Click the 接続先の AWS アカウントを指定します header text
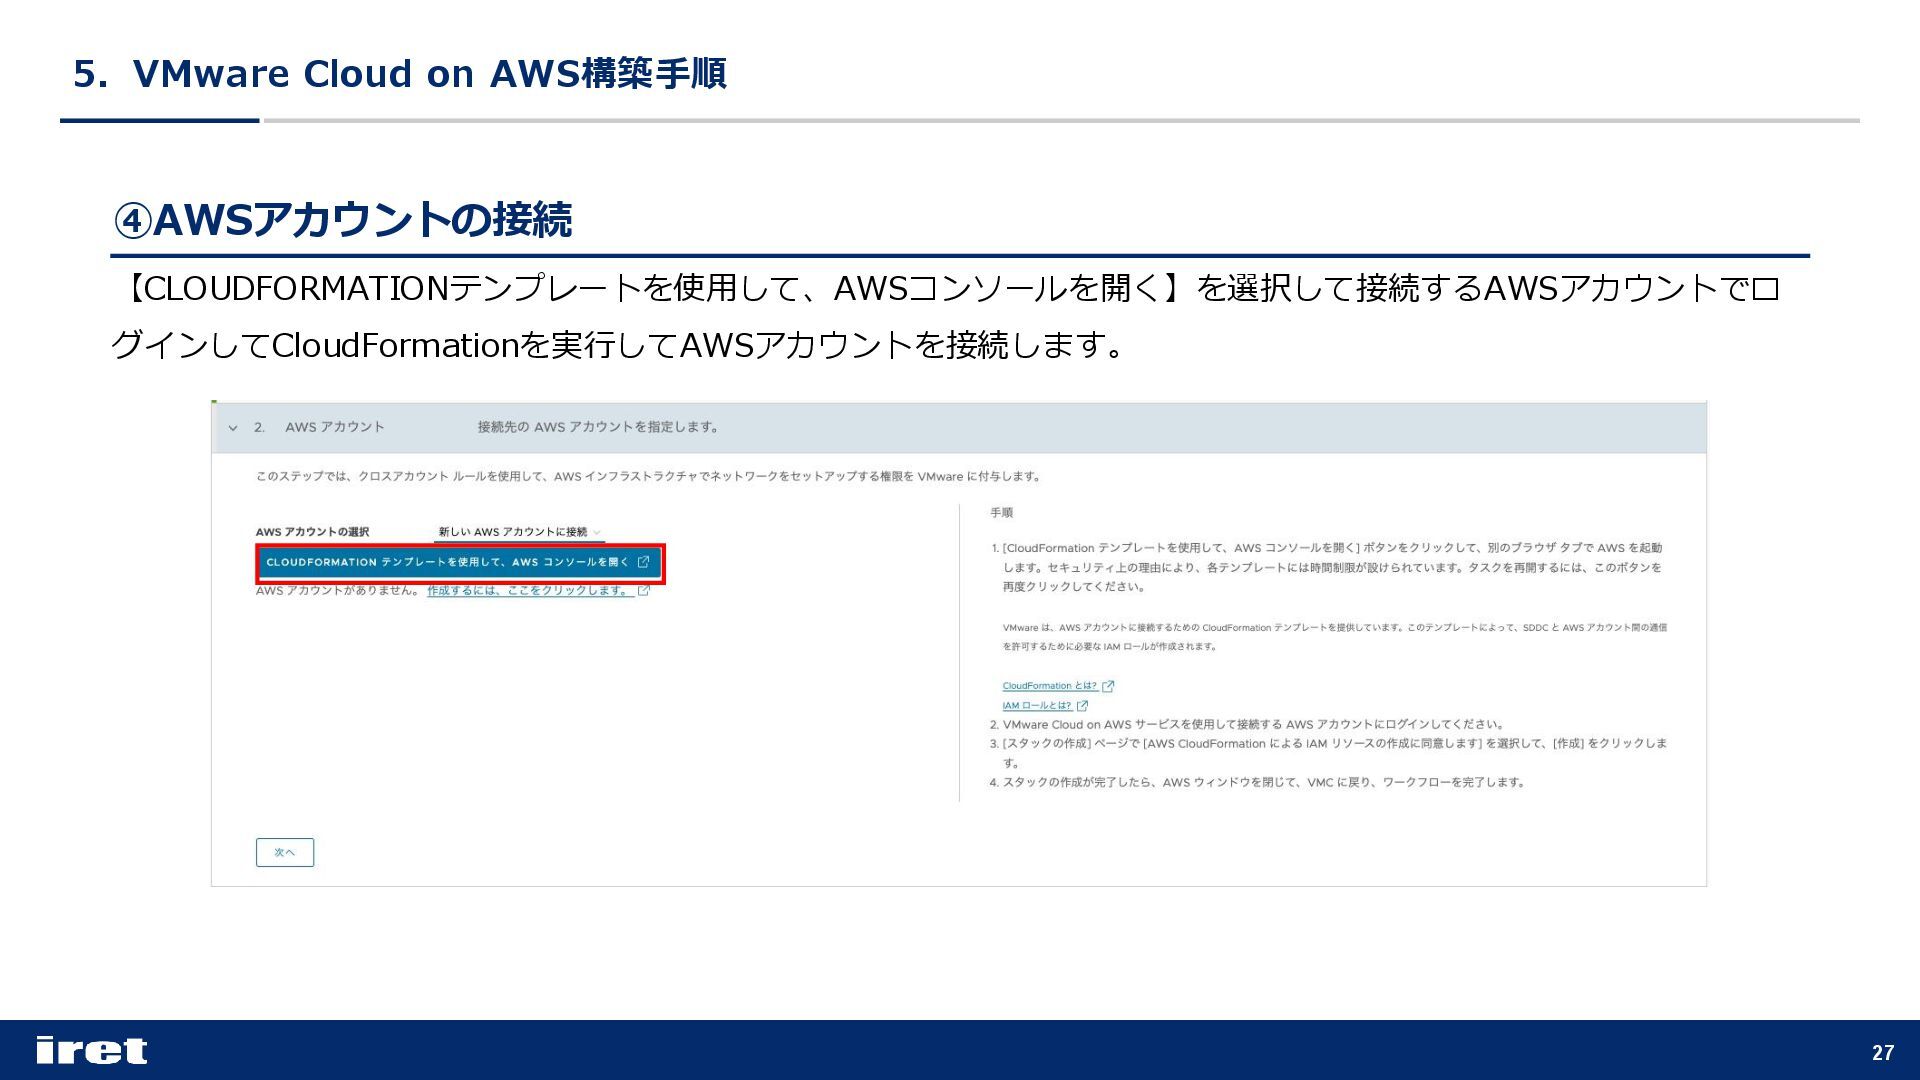Screen dimensions: 1920x1080 [598, 427]
